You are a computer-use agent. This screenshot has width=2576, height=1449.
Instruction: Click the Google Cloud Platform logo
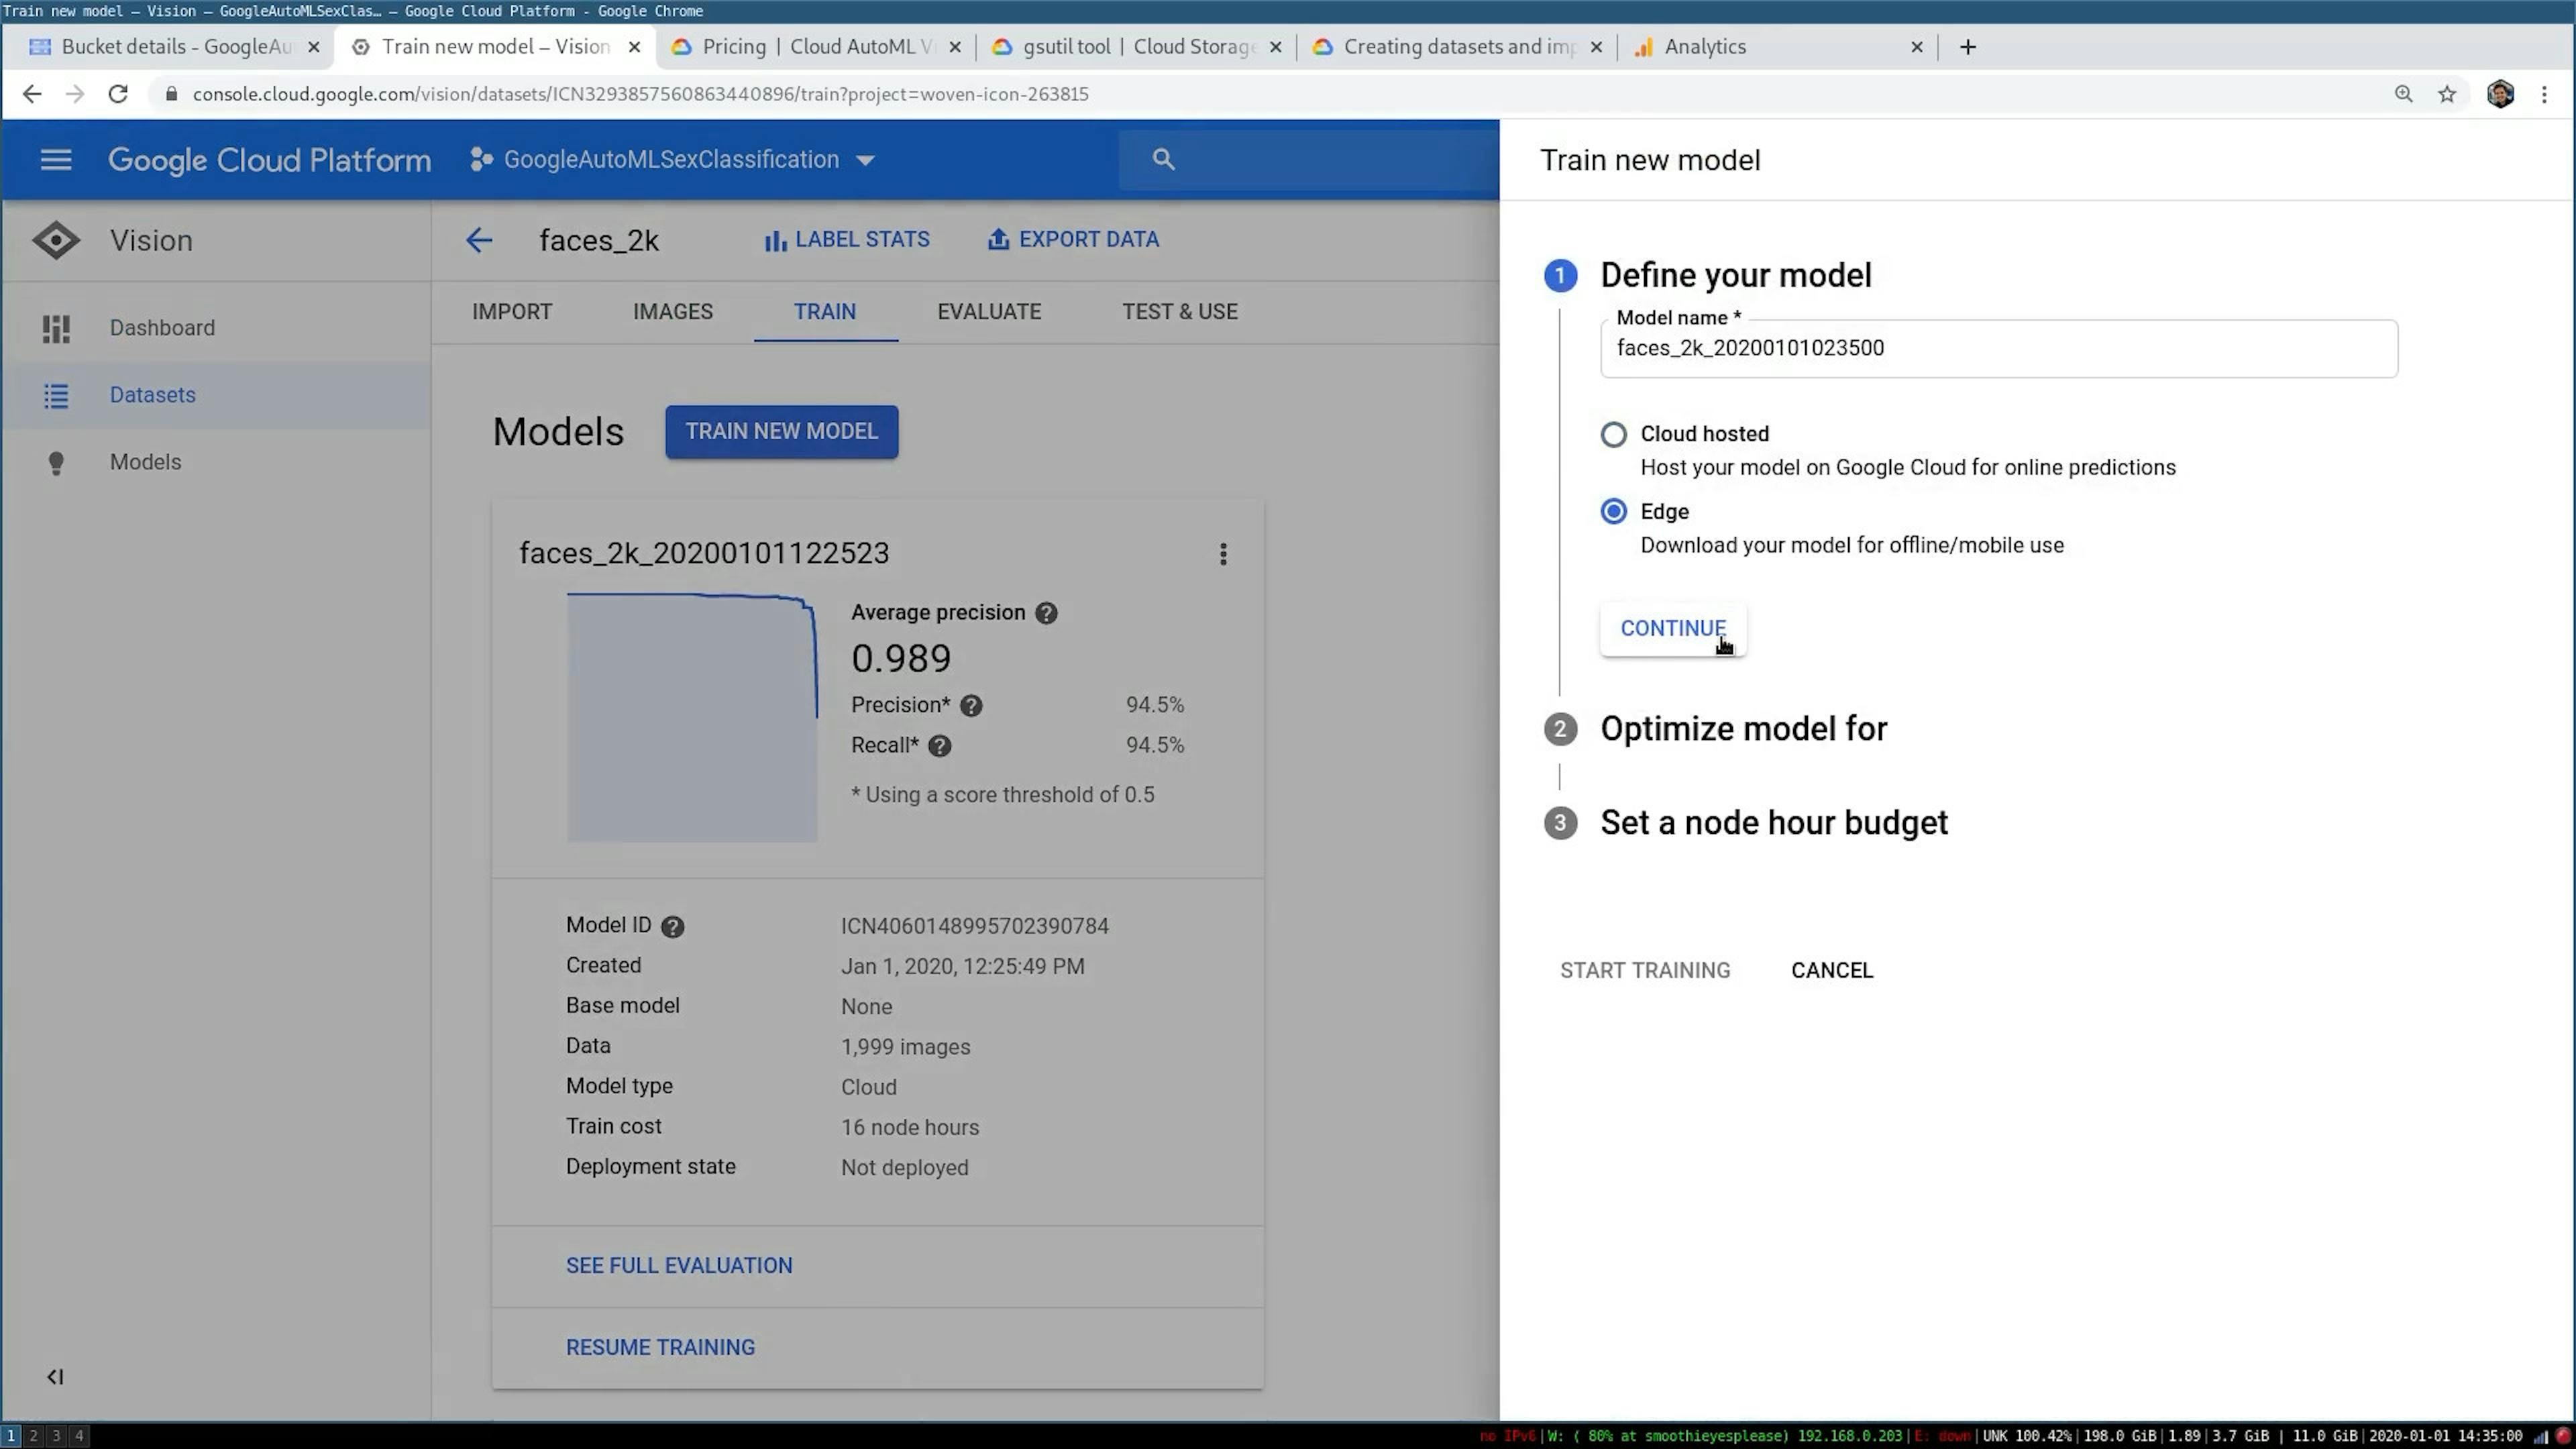point(270,160)
